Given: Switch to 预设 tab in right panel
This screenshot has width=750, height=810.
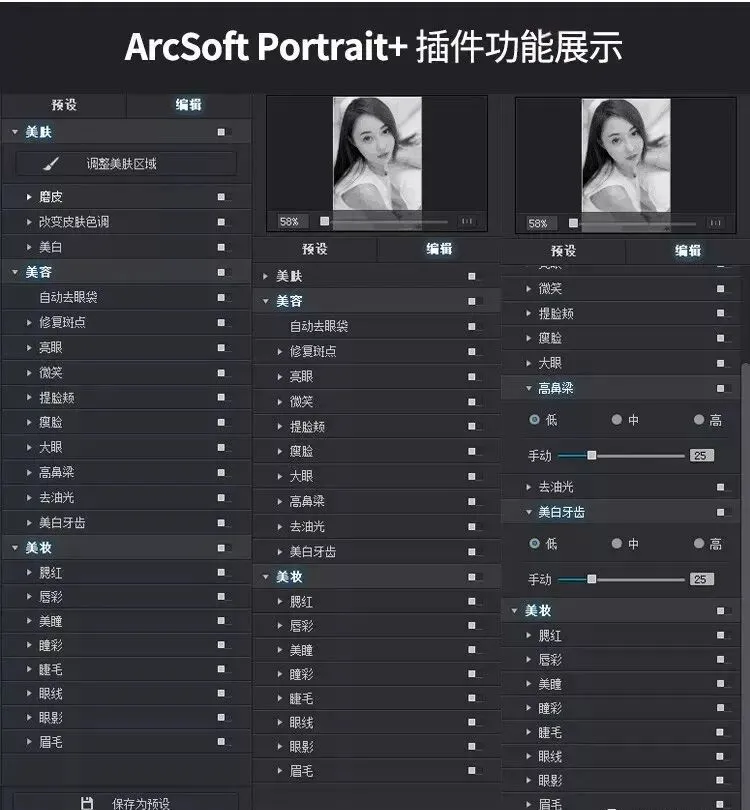Looking at the screenshot, I should tap(563, 251).
